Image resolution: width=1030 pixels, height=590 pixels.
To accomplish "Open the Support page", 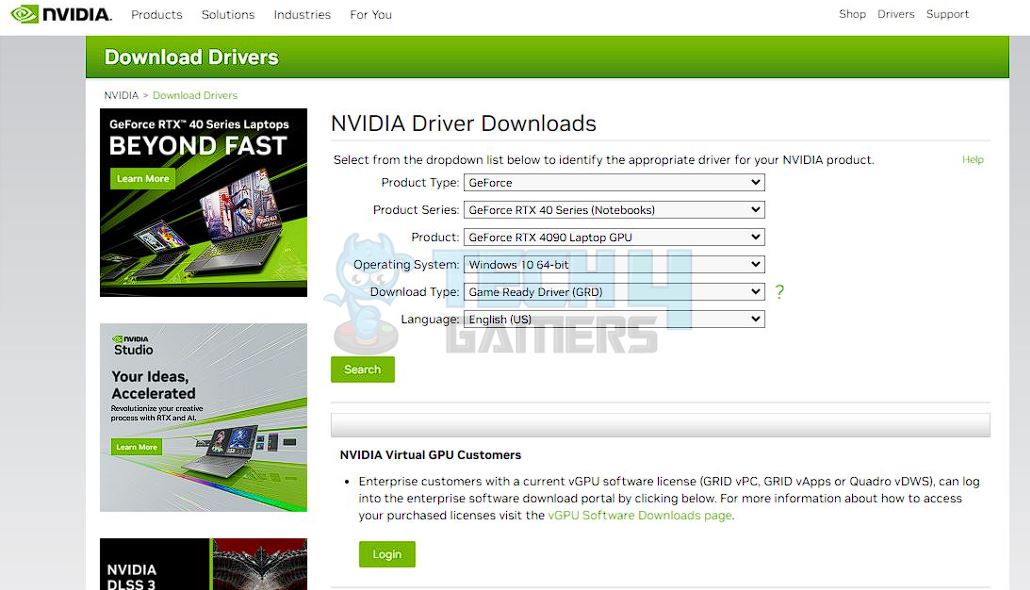I will pos(947,14).
